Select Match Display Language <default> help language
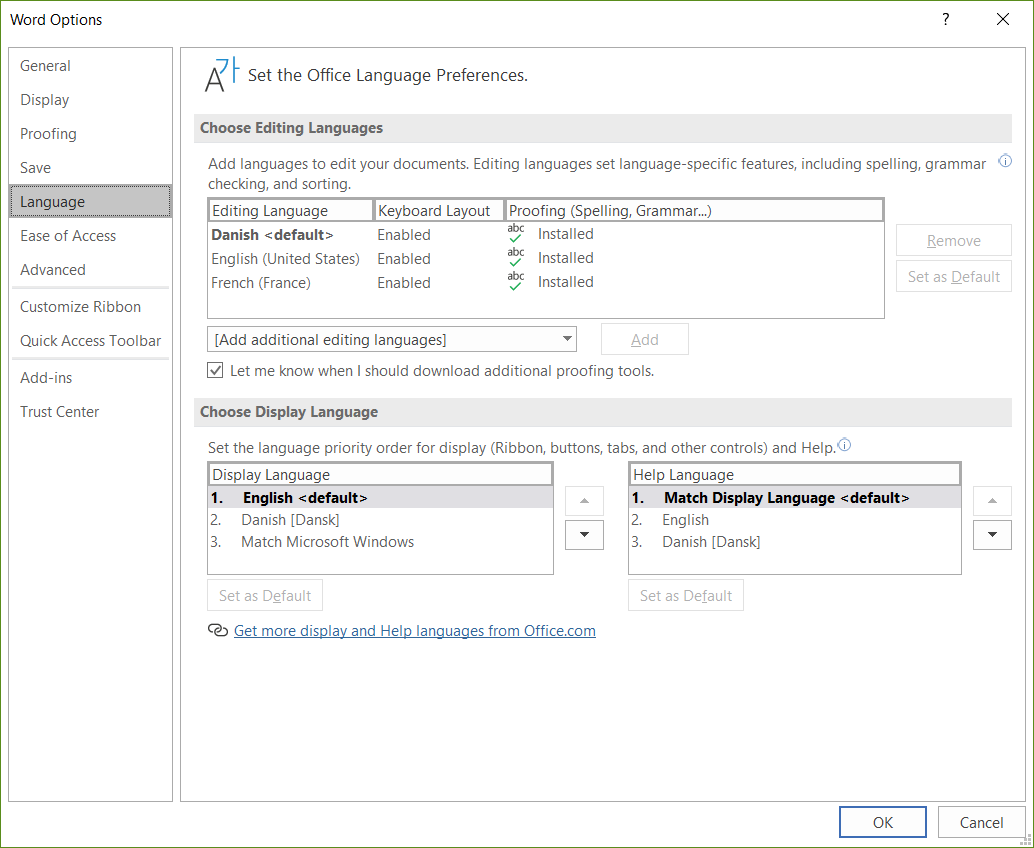1034x848 pixels. click(795, 498)
